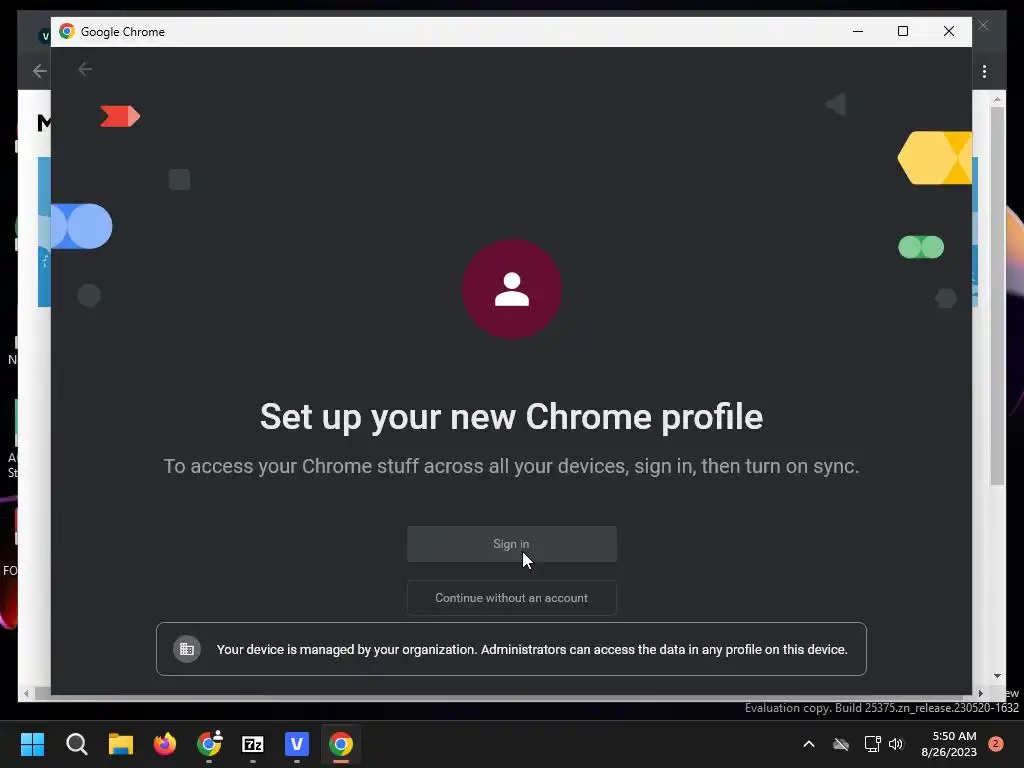
Task: Minimize the Google Chrome profile window
Action: pyautogui.click(x=858, y=31)
